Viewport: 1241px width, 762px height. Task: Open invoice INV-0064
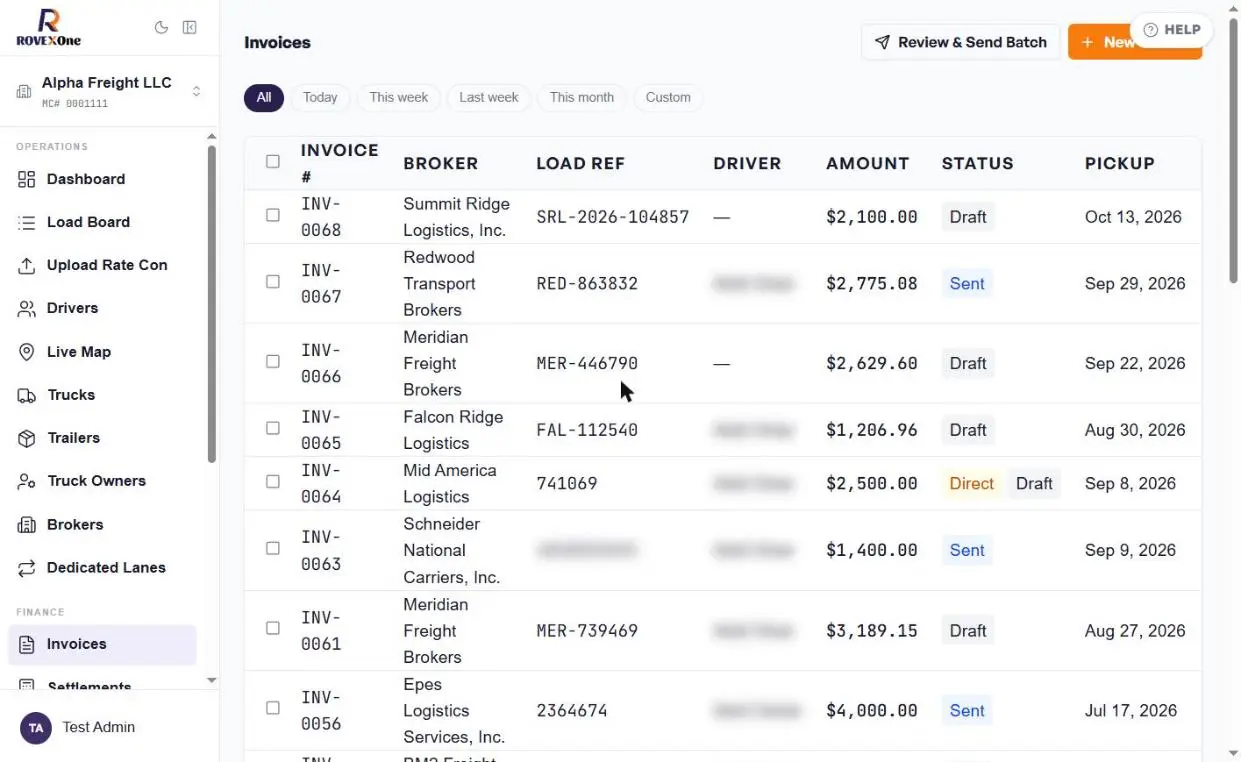(321, 483)
